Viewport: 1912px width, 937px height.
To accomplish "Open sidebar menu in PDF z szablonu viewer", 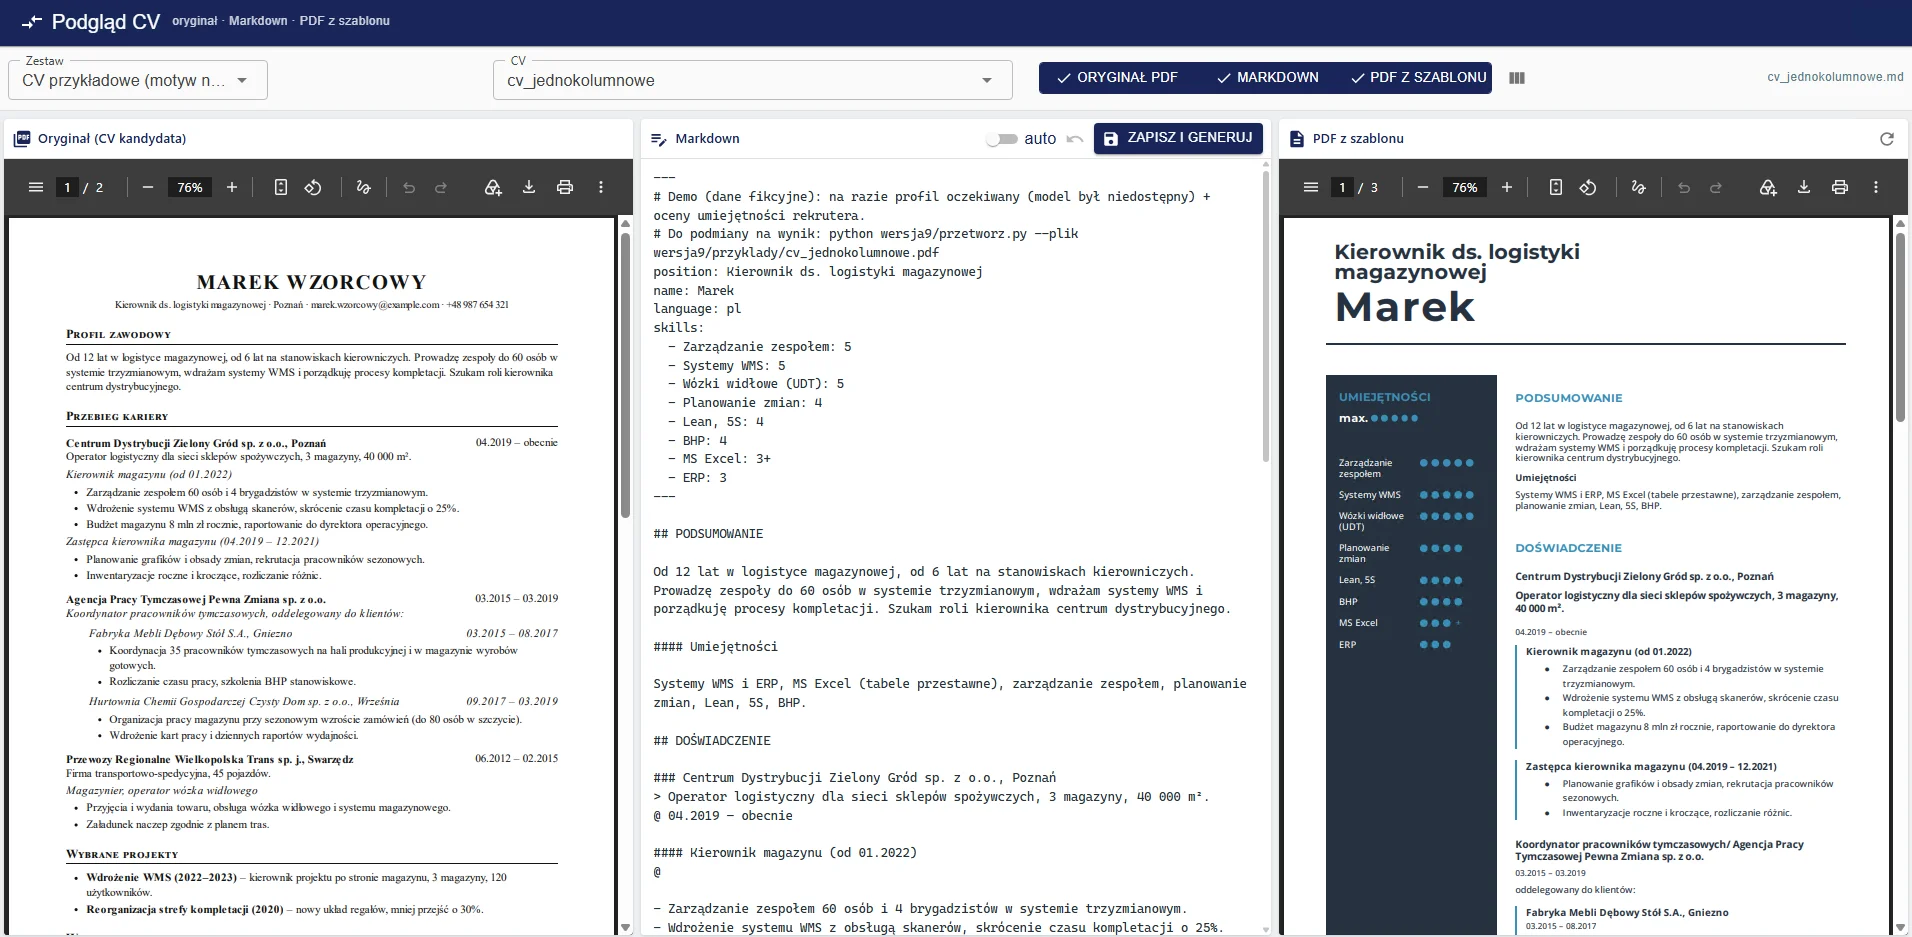I will coord(1311,187).
